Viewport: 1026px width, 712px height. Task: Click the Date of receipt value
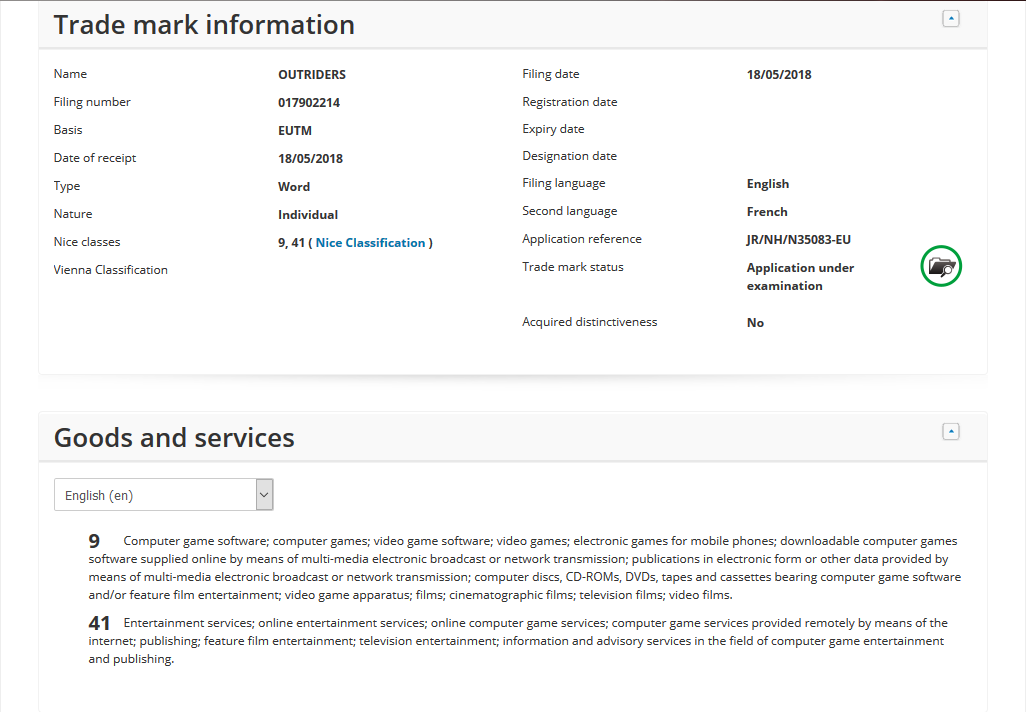[x=310, y=159]
